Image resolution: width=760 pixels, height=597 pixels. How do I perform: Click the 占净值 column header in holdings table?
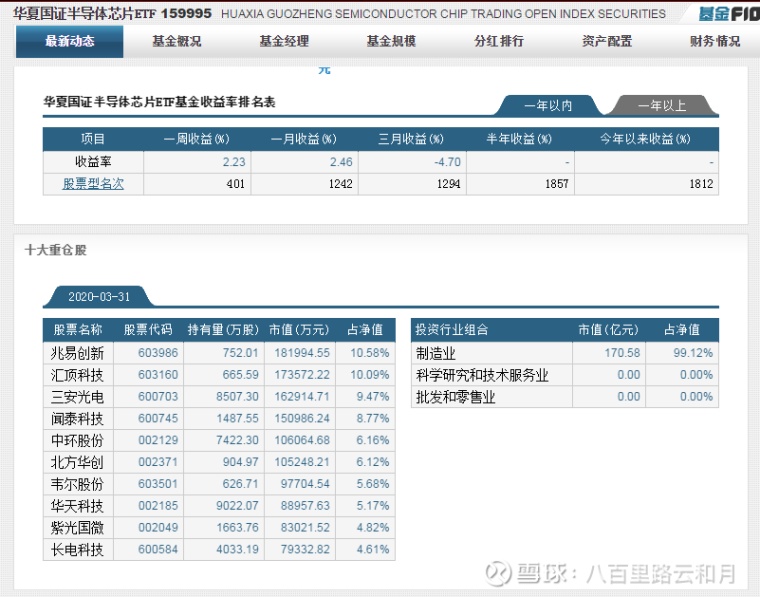tap(366, 330)
